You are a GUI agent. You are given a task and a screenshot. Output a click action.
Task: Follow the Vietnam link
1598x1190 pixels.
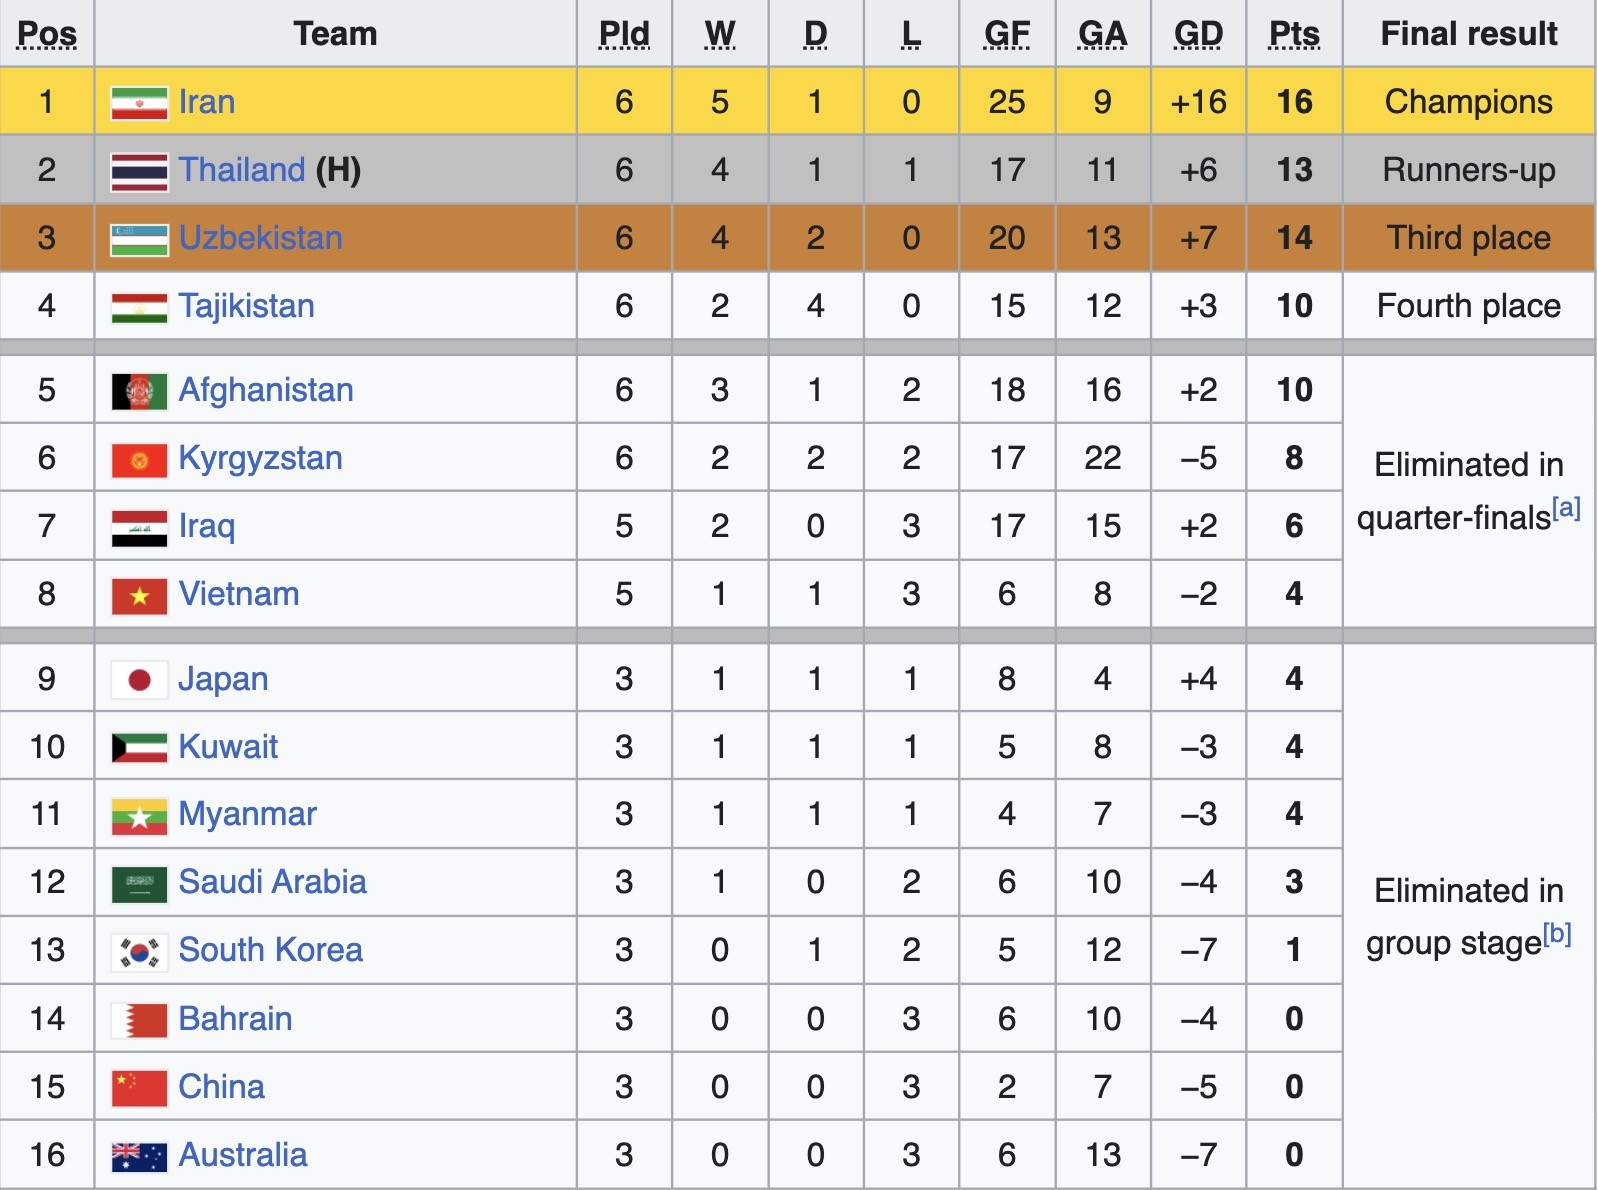point(239,594)
